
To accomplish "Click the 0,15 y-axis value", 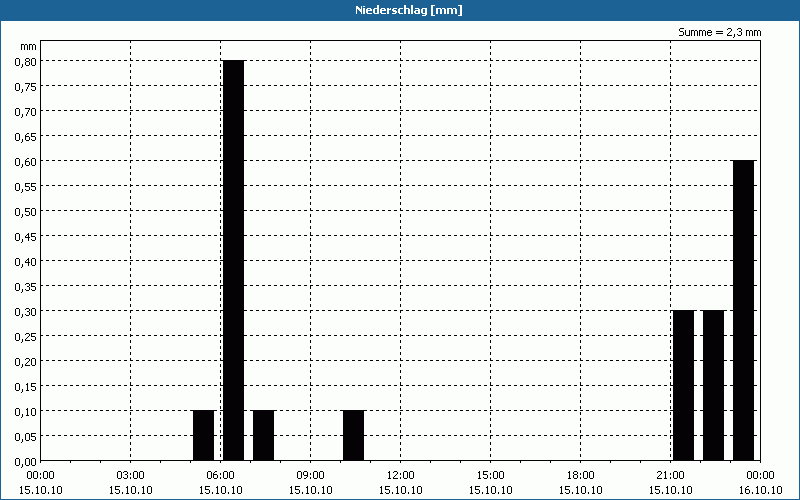I will (26, 386).
